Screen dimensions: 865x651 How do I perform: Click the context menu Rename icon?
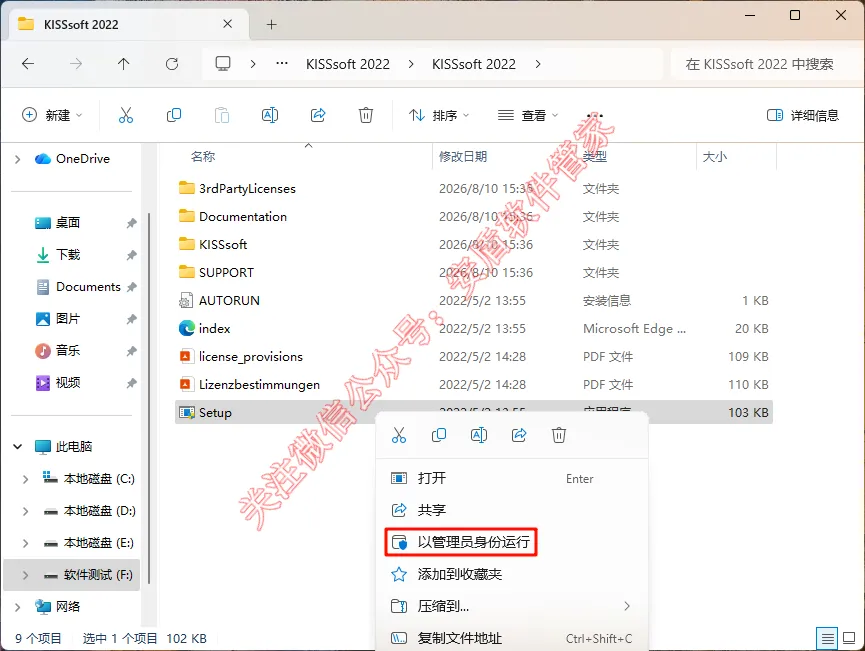click(479, 435)
